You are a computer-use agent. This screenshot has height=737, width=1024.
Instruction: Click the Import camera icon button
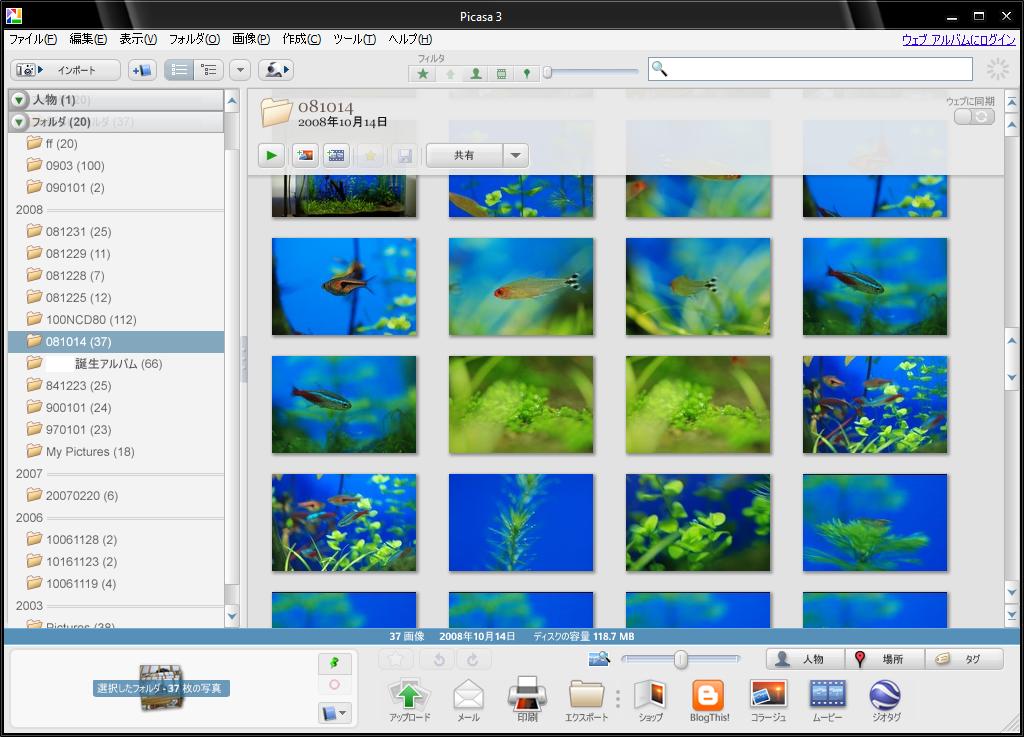tap(65, 70)
